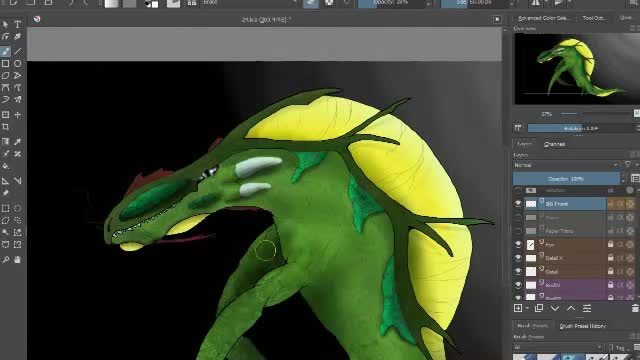640x360 pixels.
Task: Select the Pan hand tool
Action: click(18, 260)
